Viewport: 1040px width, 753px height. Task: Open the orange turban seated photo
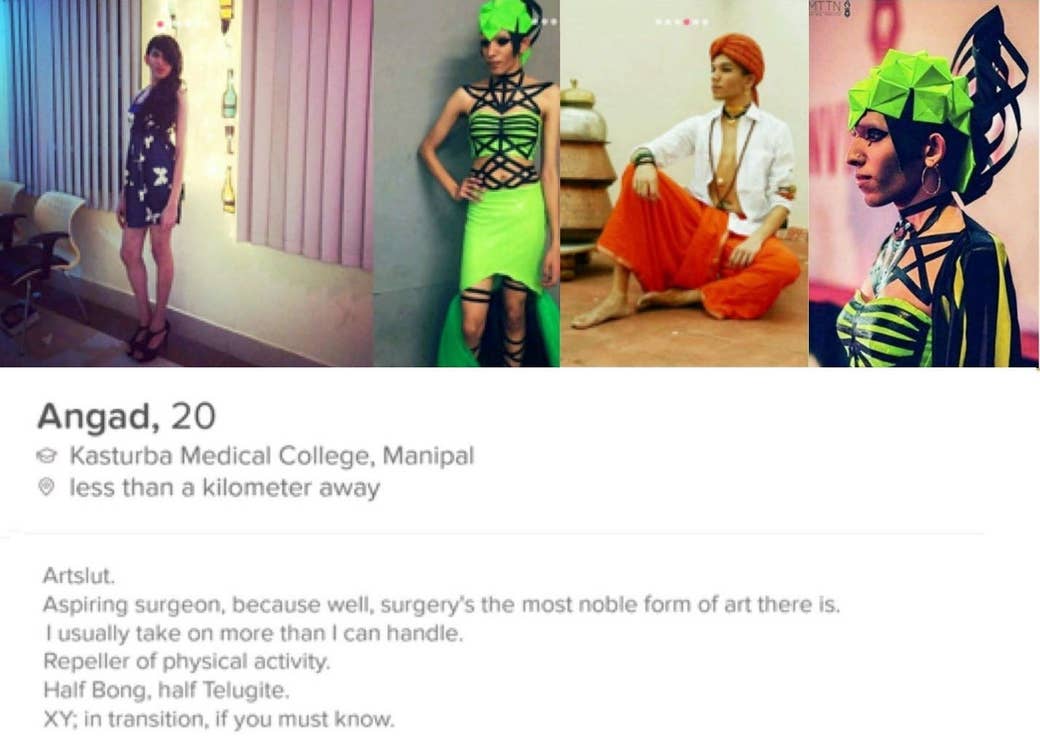tap(684, 183)
